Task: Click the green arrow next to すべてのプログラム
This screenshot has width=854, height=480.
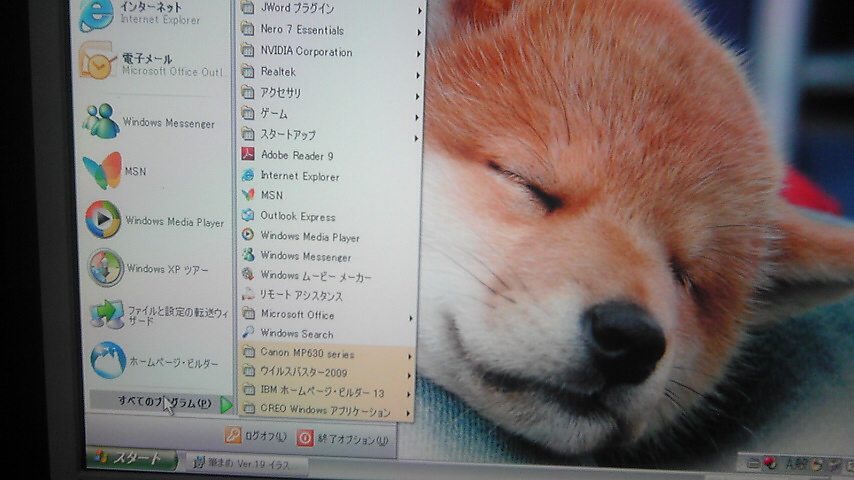Action: click(x=226, y=404)
